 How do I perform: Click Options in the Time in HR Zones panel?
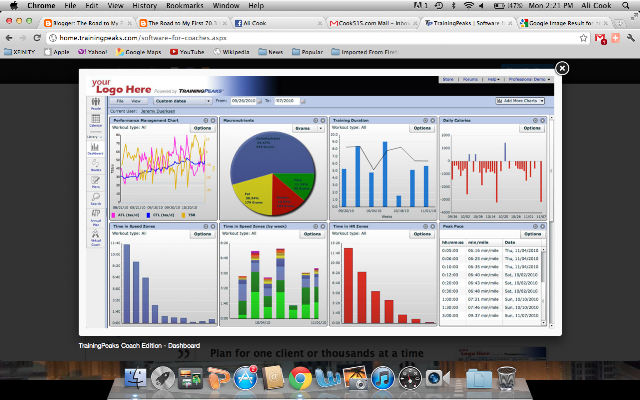pyautogui.click(x=422, y=234)
